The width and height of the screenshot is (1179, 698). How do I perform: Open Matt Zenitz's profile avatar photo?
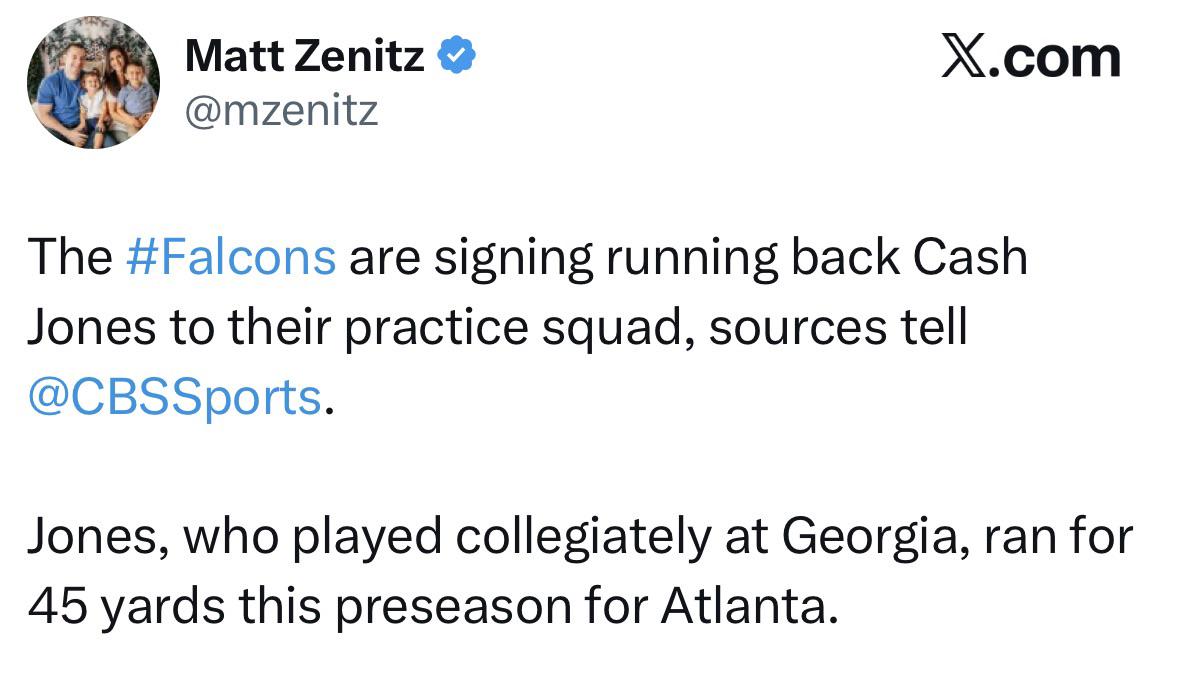pos(93,82)
